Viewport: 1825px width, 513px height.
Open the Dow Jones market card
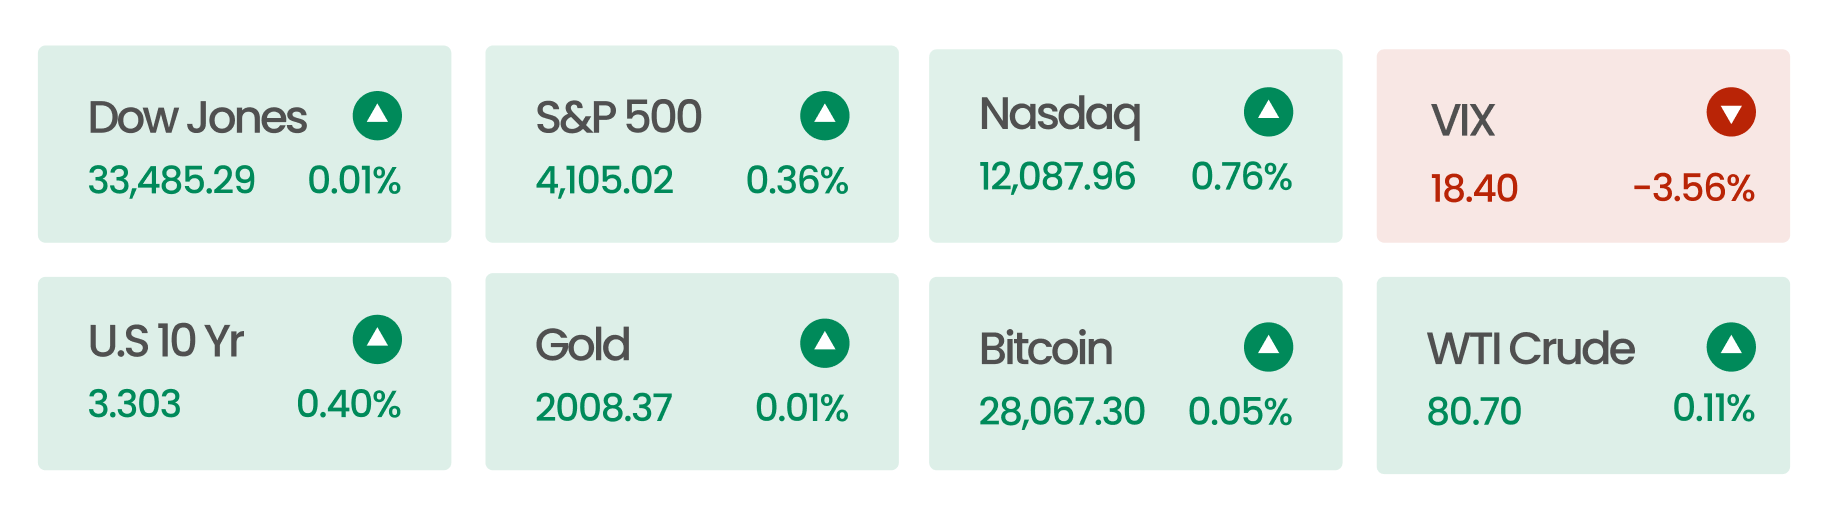[x=244, y=144]
